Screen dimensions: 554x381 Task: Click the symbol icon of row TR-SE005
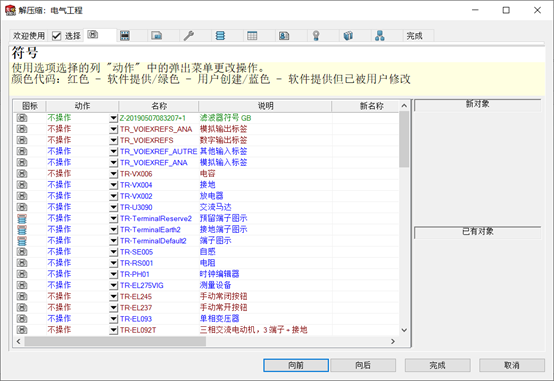point(22,252)
